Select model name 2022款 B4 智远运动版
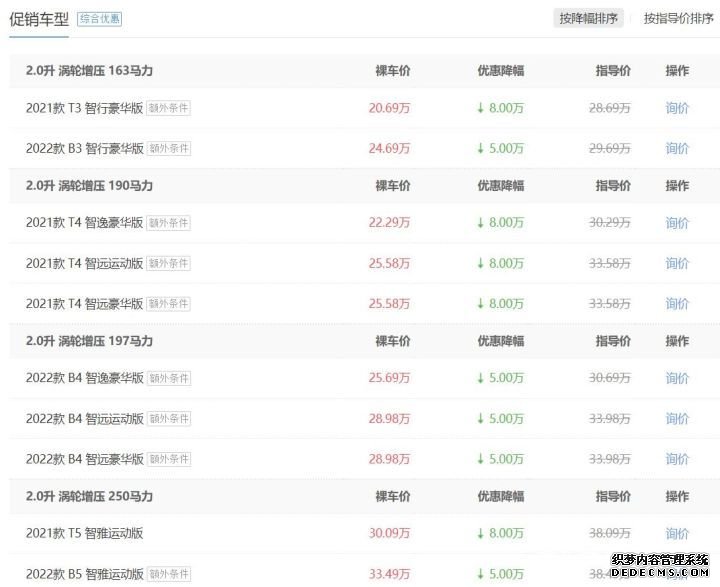This screenshot has height=587, width=720. pyautogui.click(x=84, y=418)
